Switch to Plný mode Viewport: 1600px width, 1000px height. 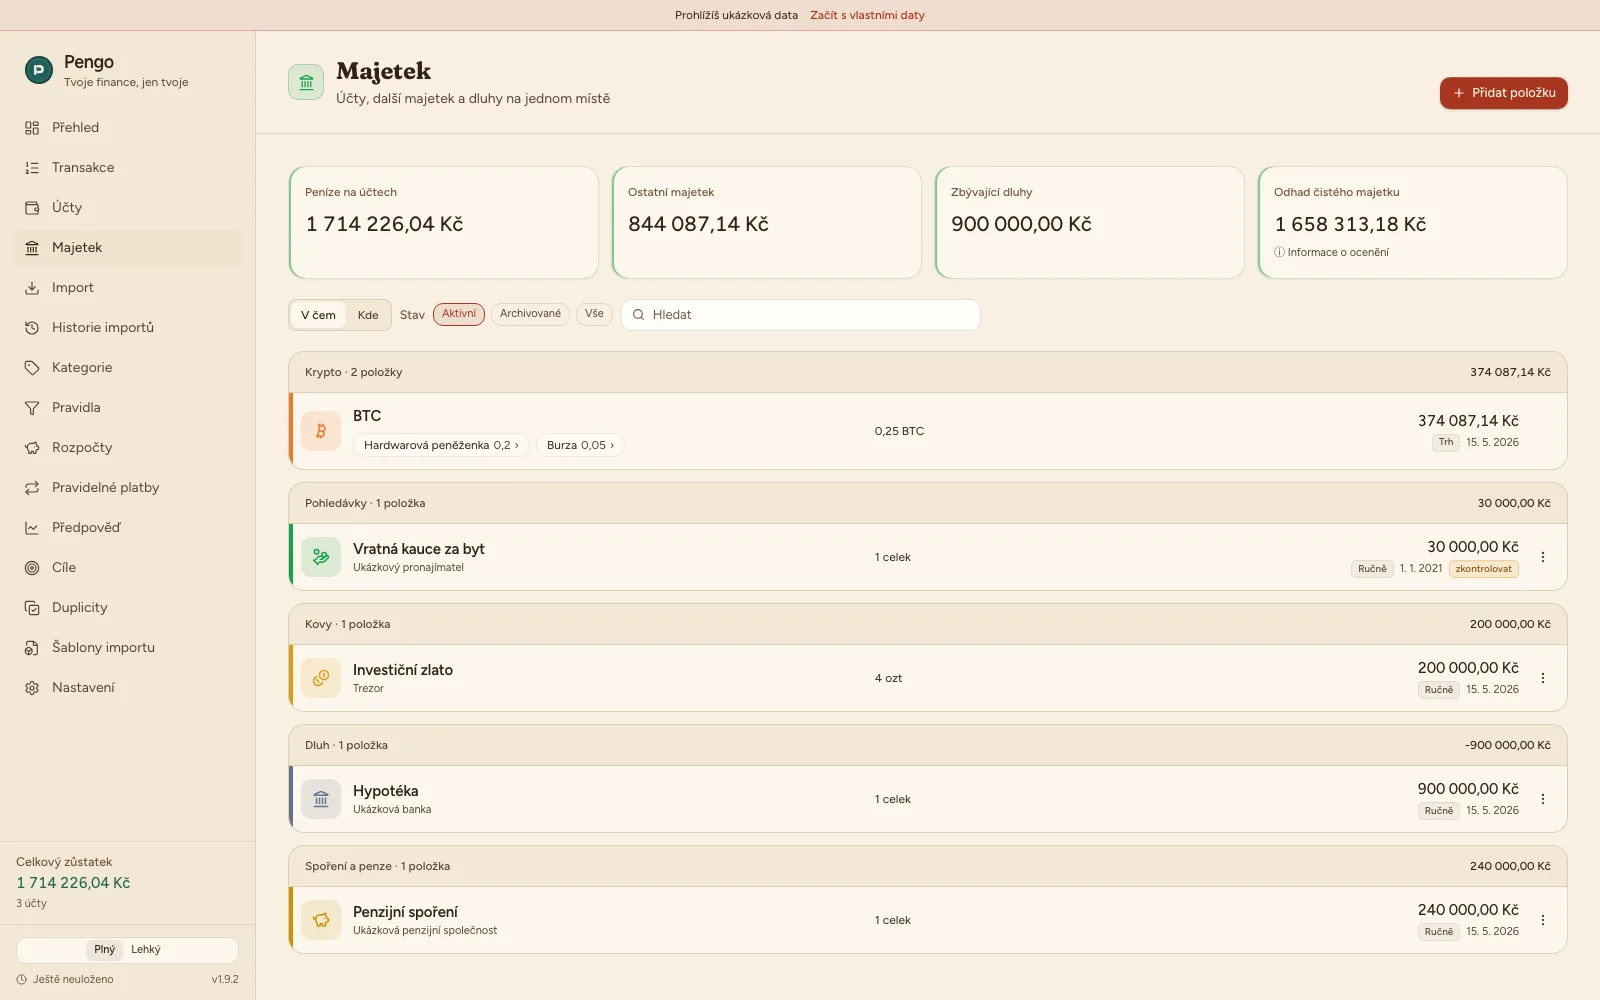(x=104, y=950)
